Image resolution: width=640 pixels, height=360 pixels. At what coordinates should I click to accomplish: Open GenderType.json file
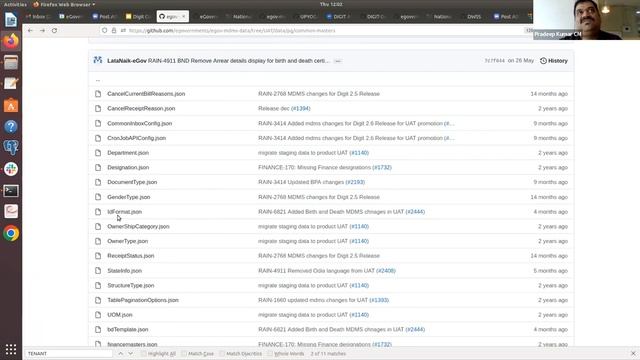pos(129,197)
